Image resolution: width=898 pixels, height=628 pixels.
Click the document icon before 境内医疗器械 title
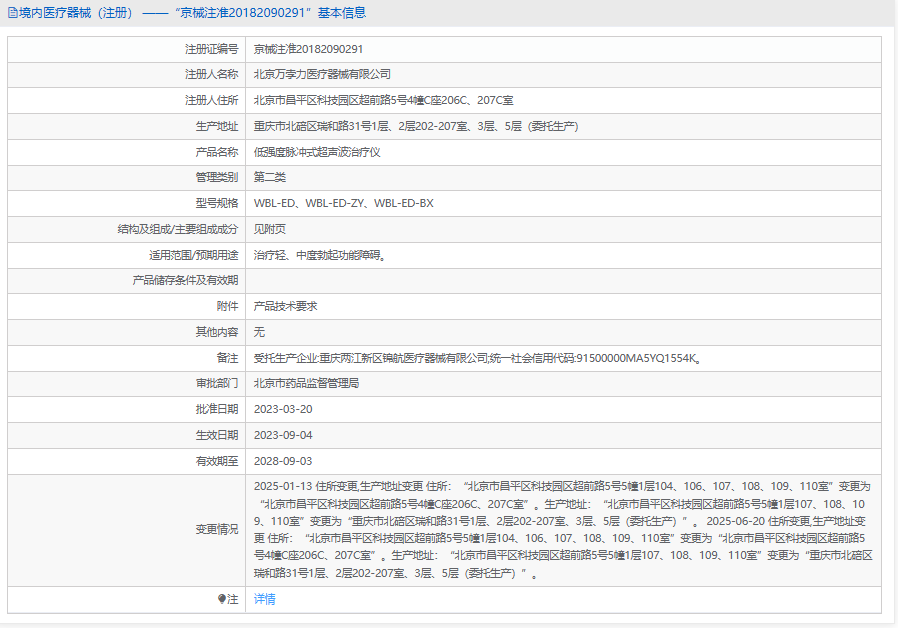13,13
